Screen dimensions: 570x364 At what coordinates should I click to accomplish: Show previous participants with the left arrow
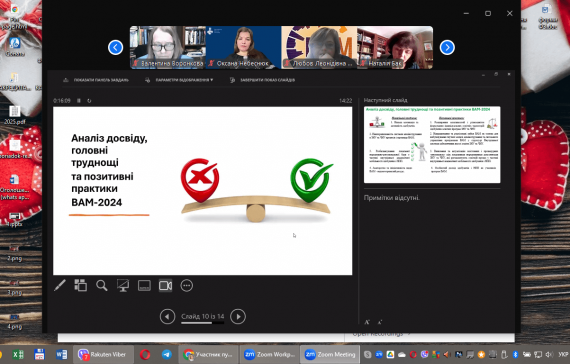(x=115, y=47)
